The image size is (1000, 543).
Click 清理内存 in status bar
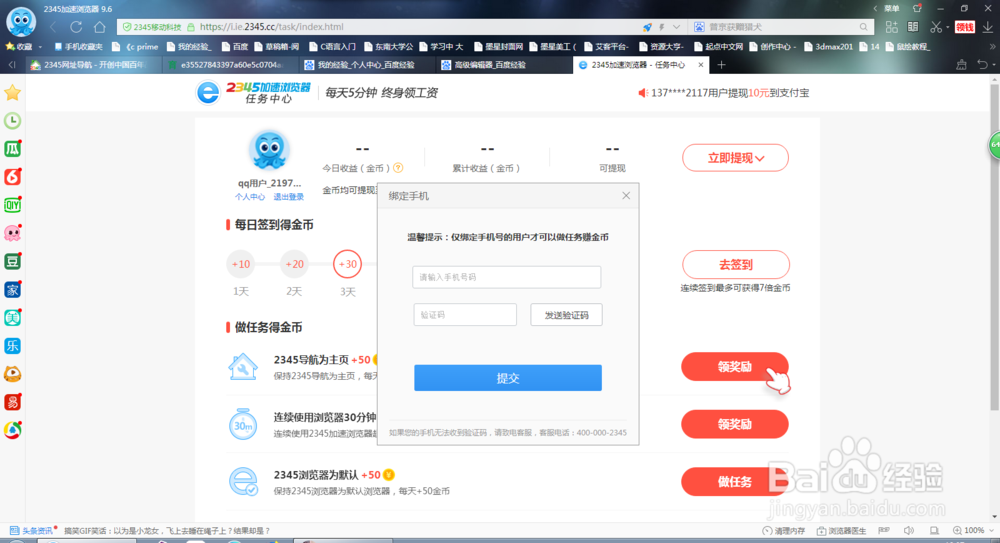pos(784,530)
